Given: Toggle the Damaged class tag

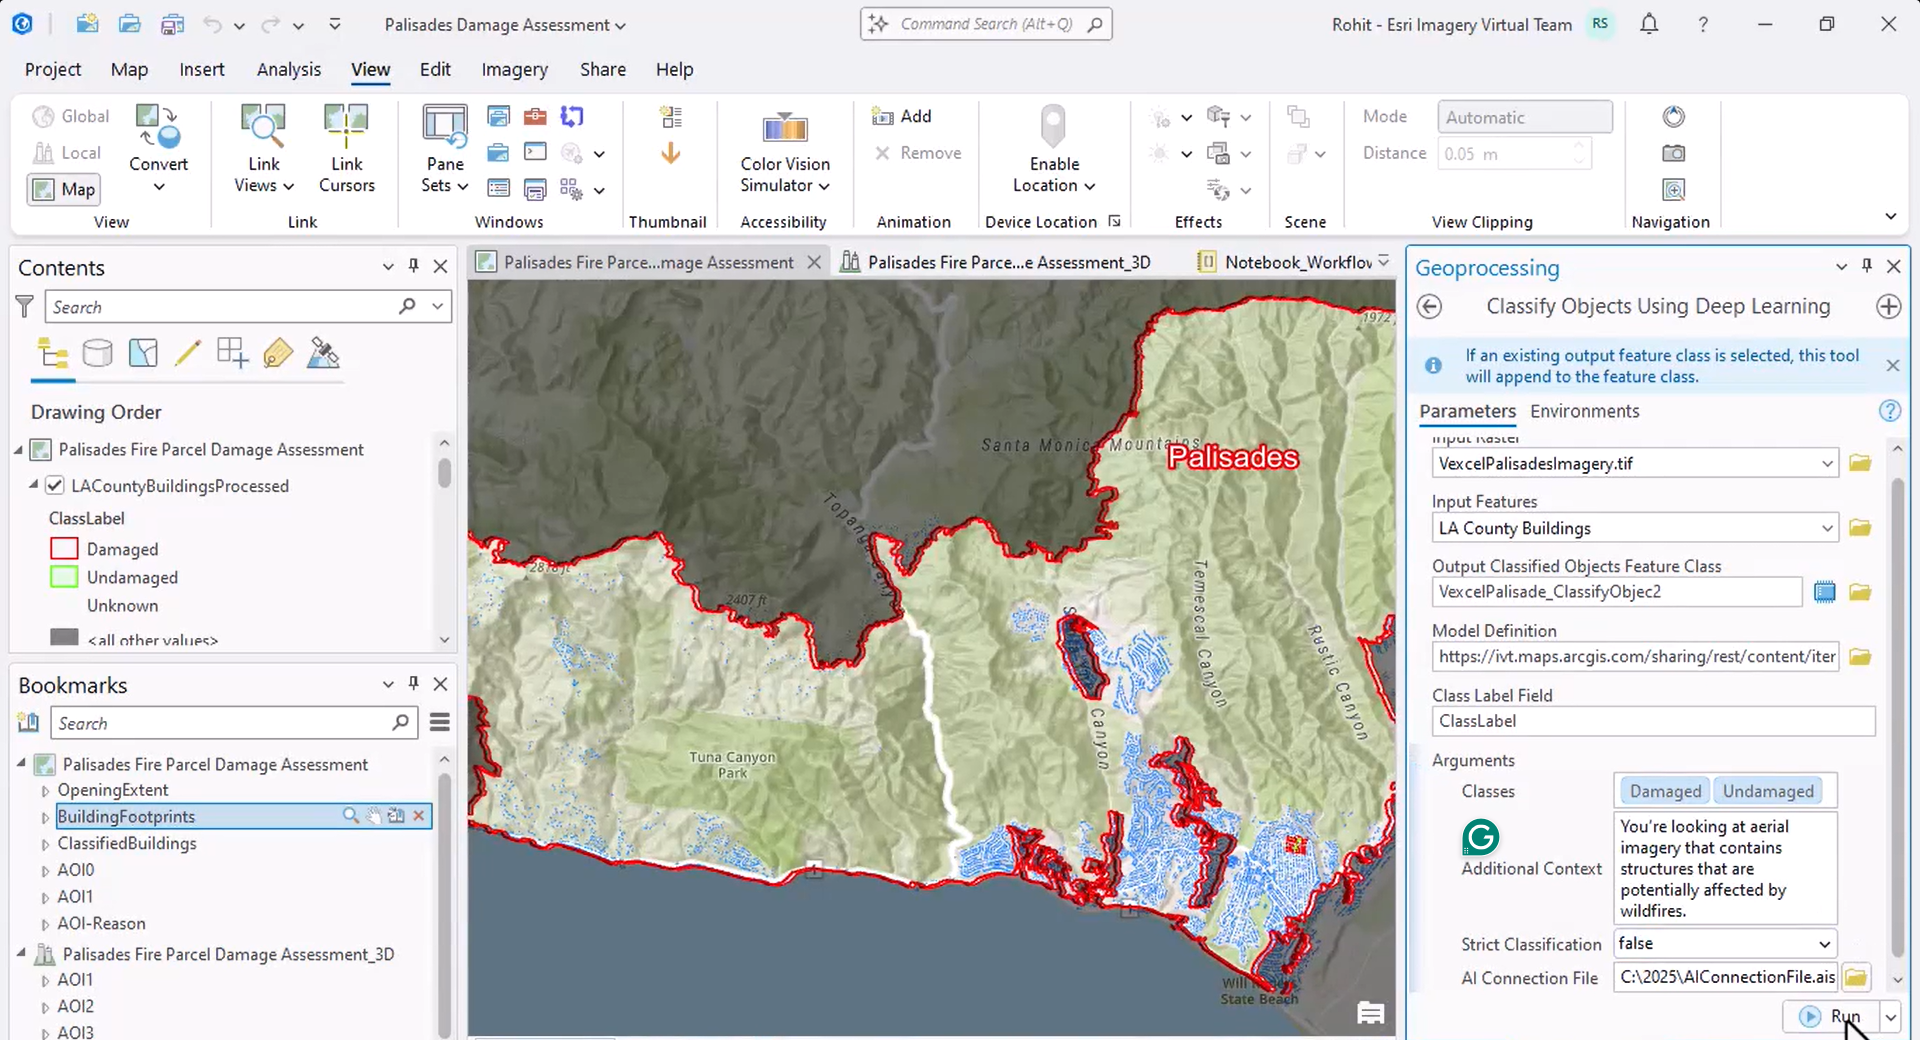Looking at the screenshot, I should (1665, 791).
